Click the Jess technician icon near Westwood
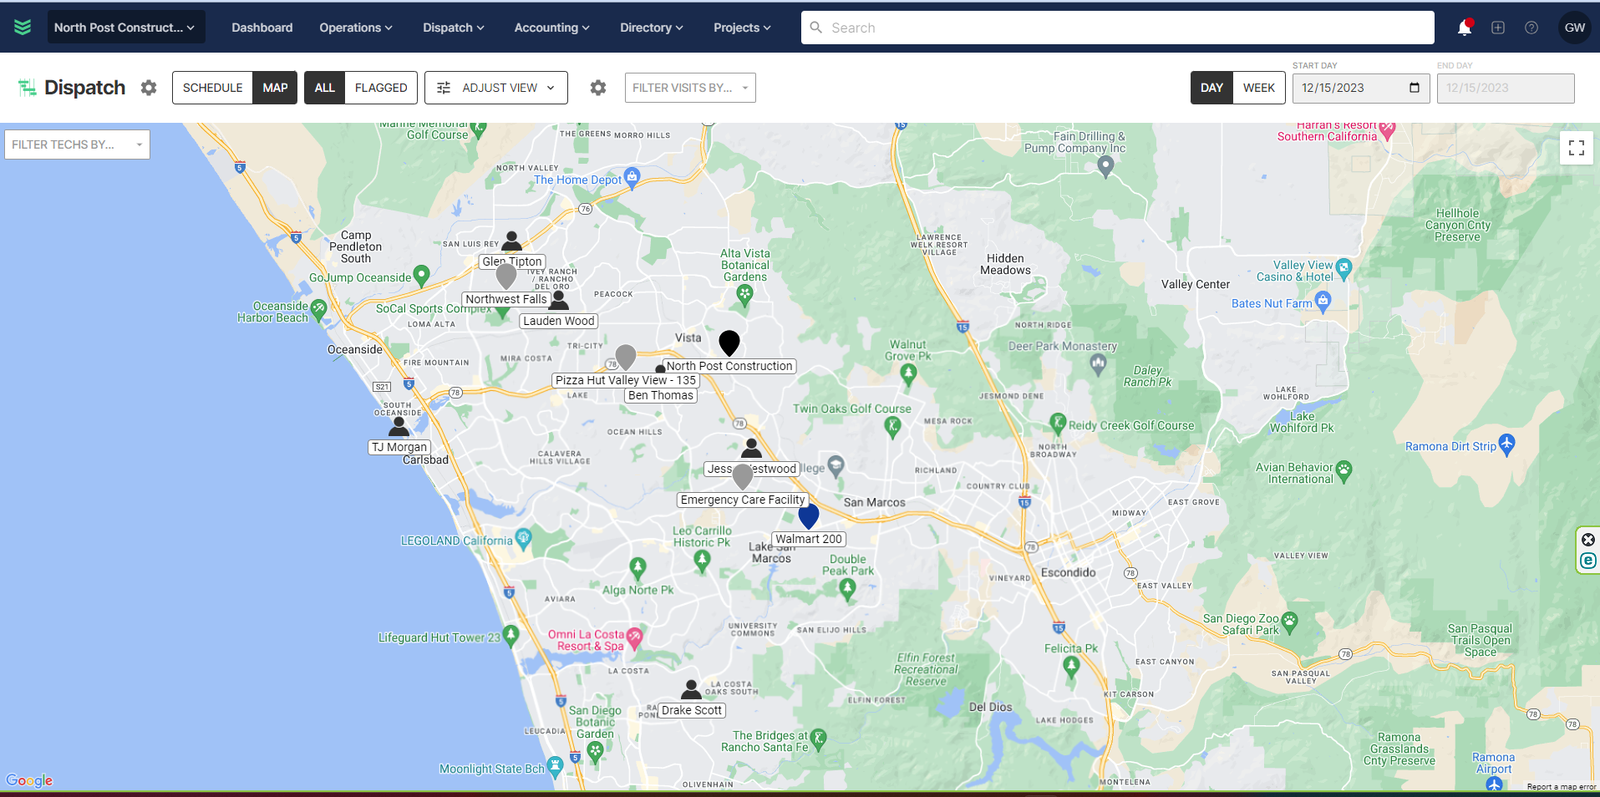Viewport: 1600px width, 797px height. [x=751, y=447]
